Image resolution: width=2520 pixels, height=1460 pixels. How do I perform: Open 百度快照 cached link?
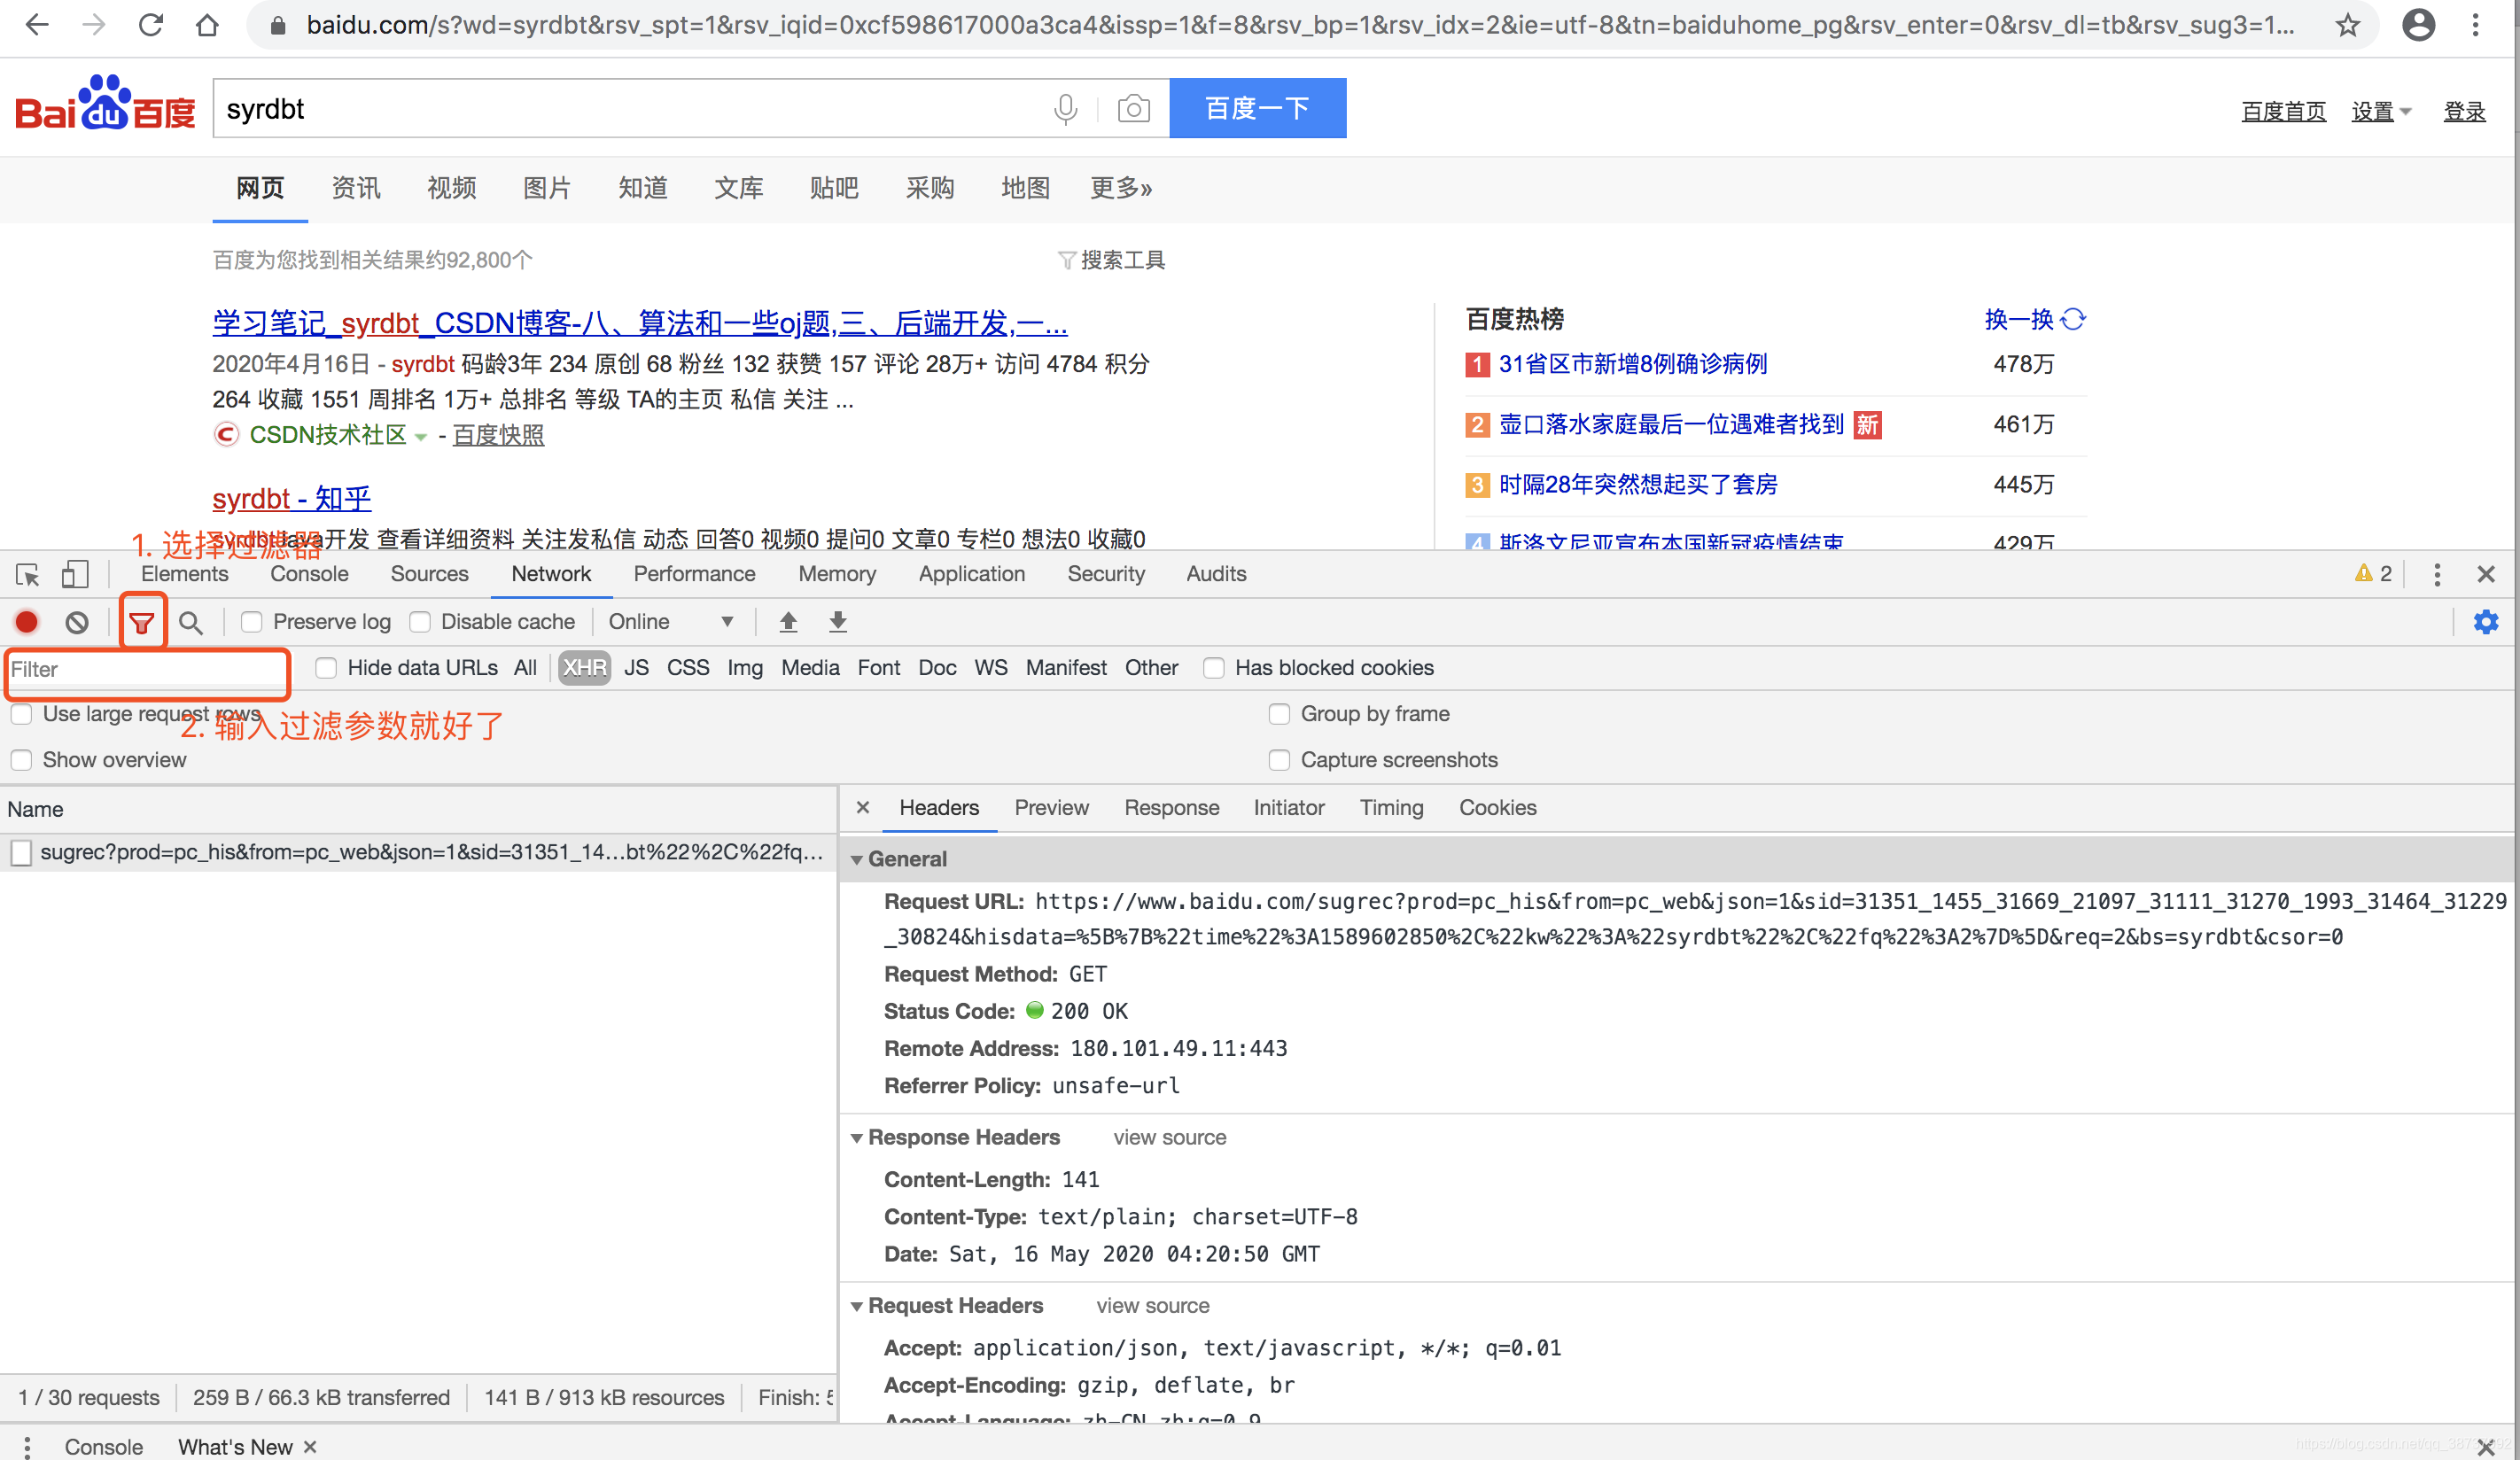point(498,435)
